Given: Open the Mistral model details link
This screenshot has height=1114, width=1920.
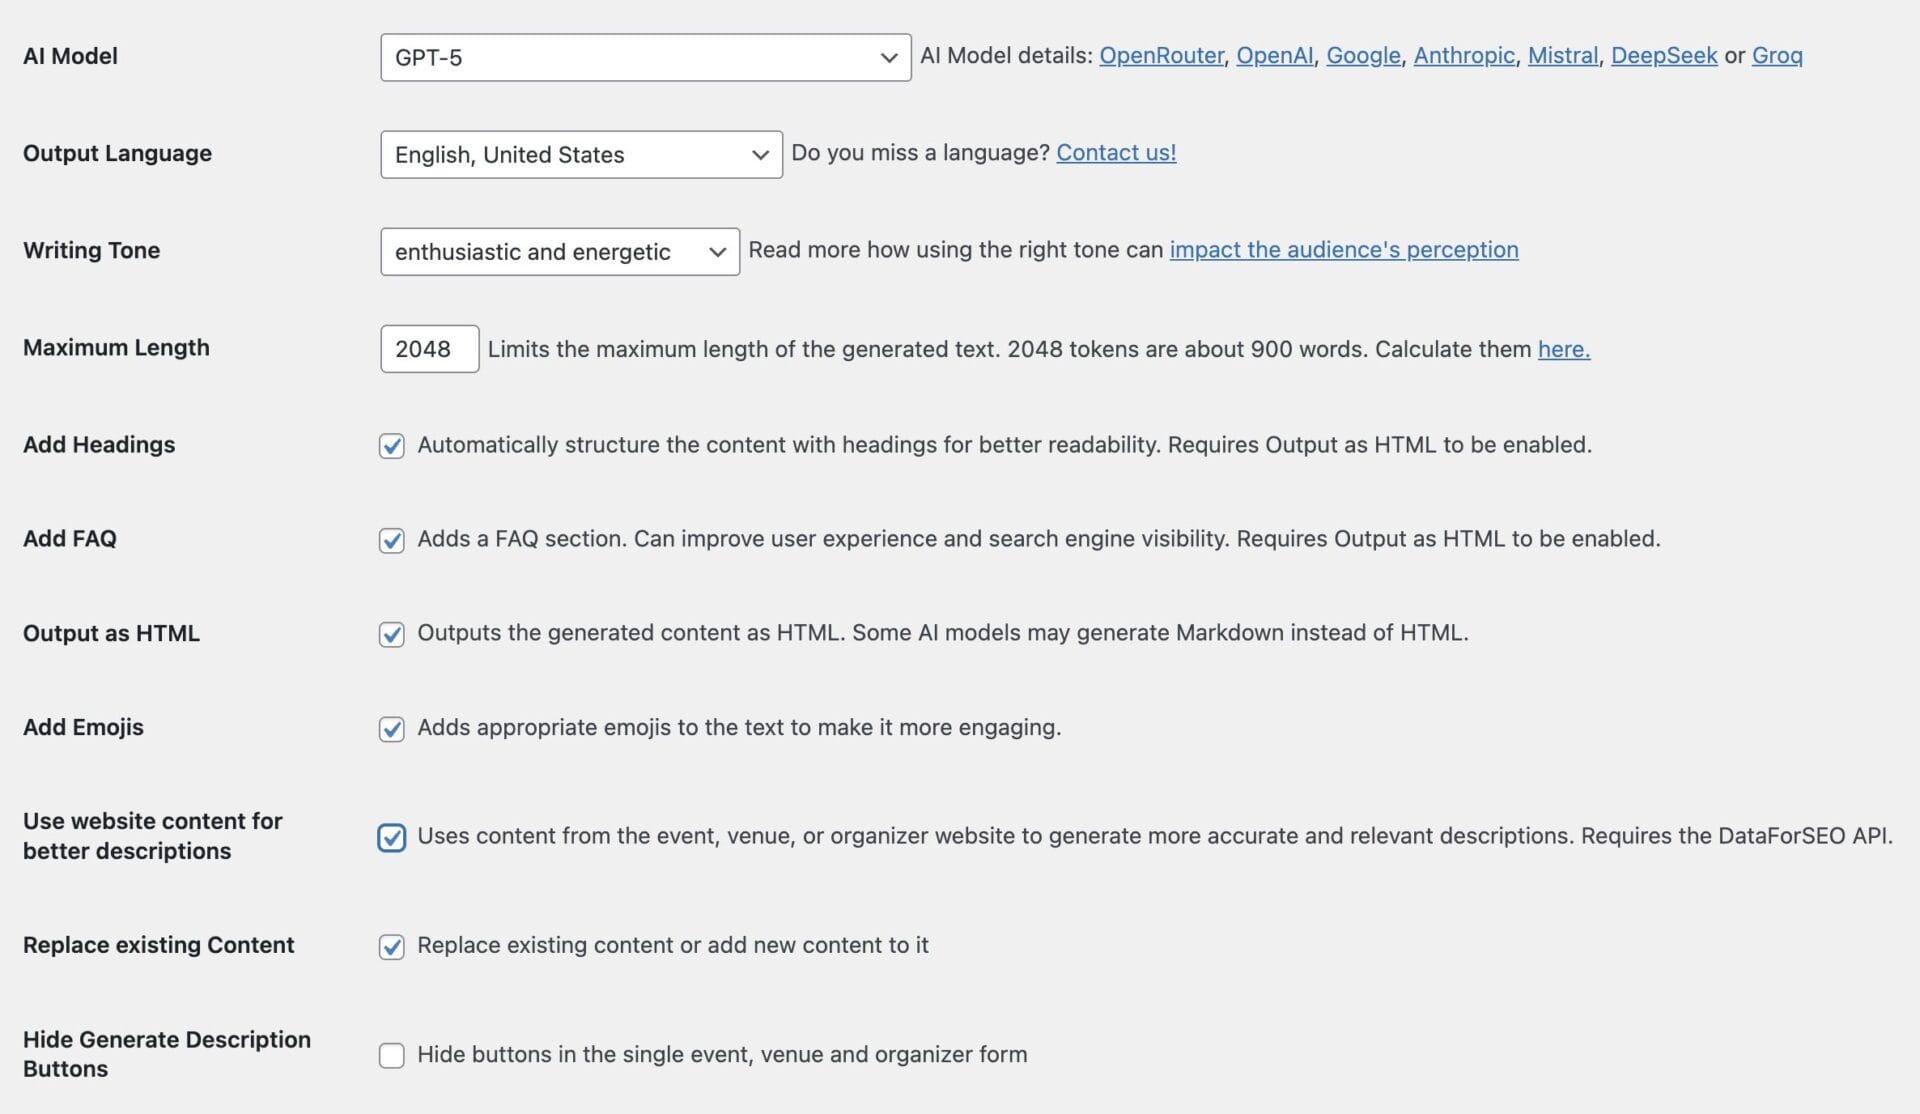Looking at the screenshot, I should (1562, 55).
